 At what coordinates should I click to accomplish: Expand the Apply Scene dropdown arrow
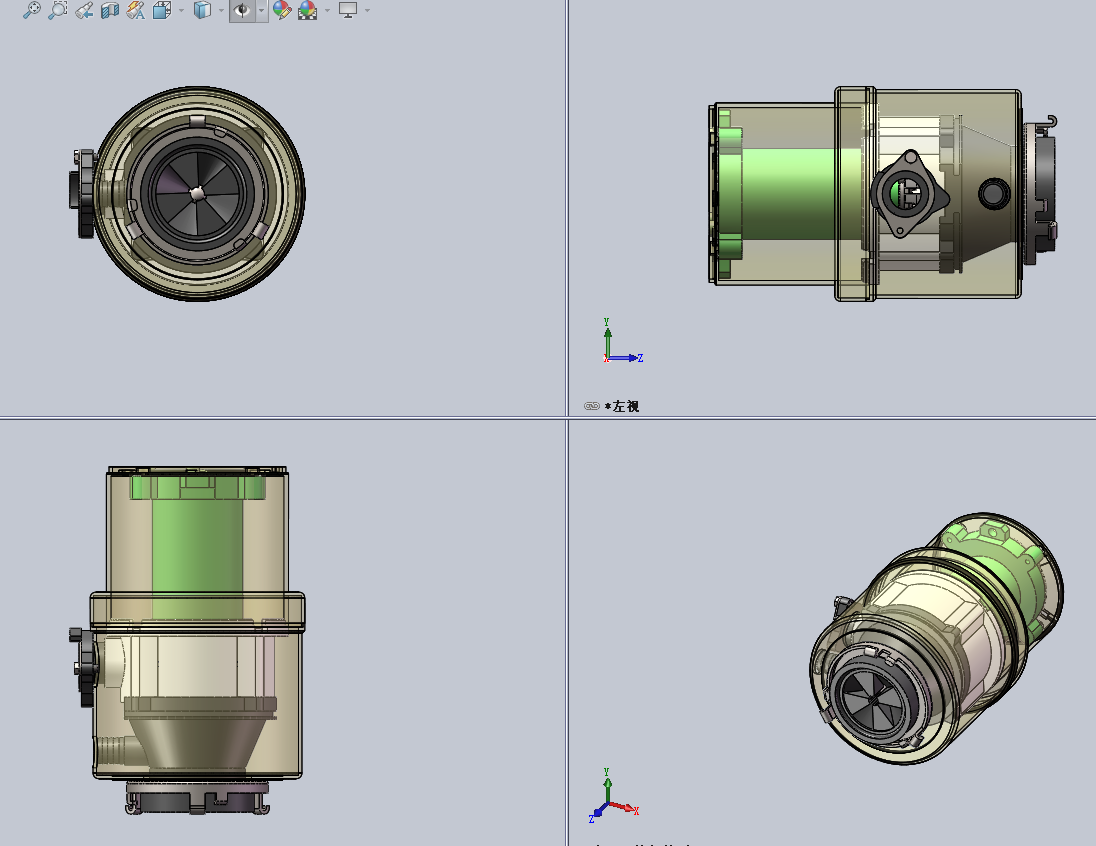[326, 12]
